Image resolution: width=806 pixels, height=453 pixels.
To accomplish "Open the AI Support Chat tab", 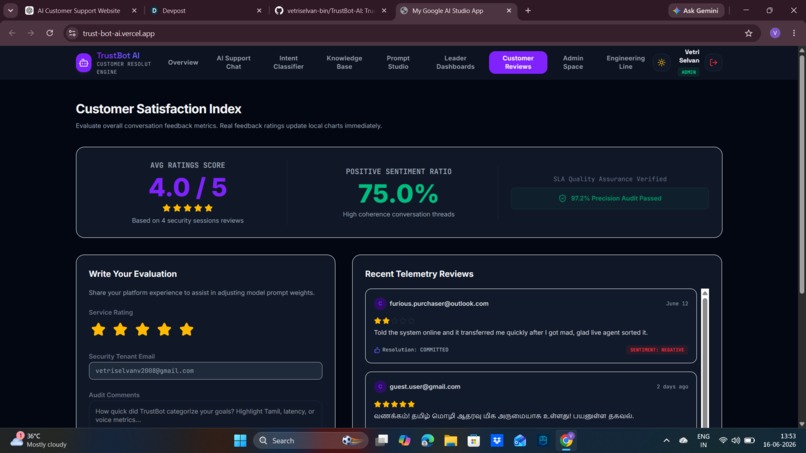I will (x=233, y=62).
